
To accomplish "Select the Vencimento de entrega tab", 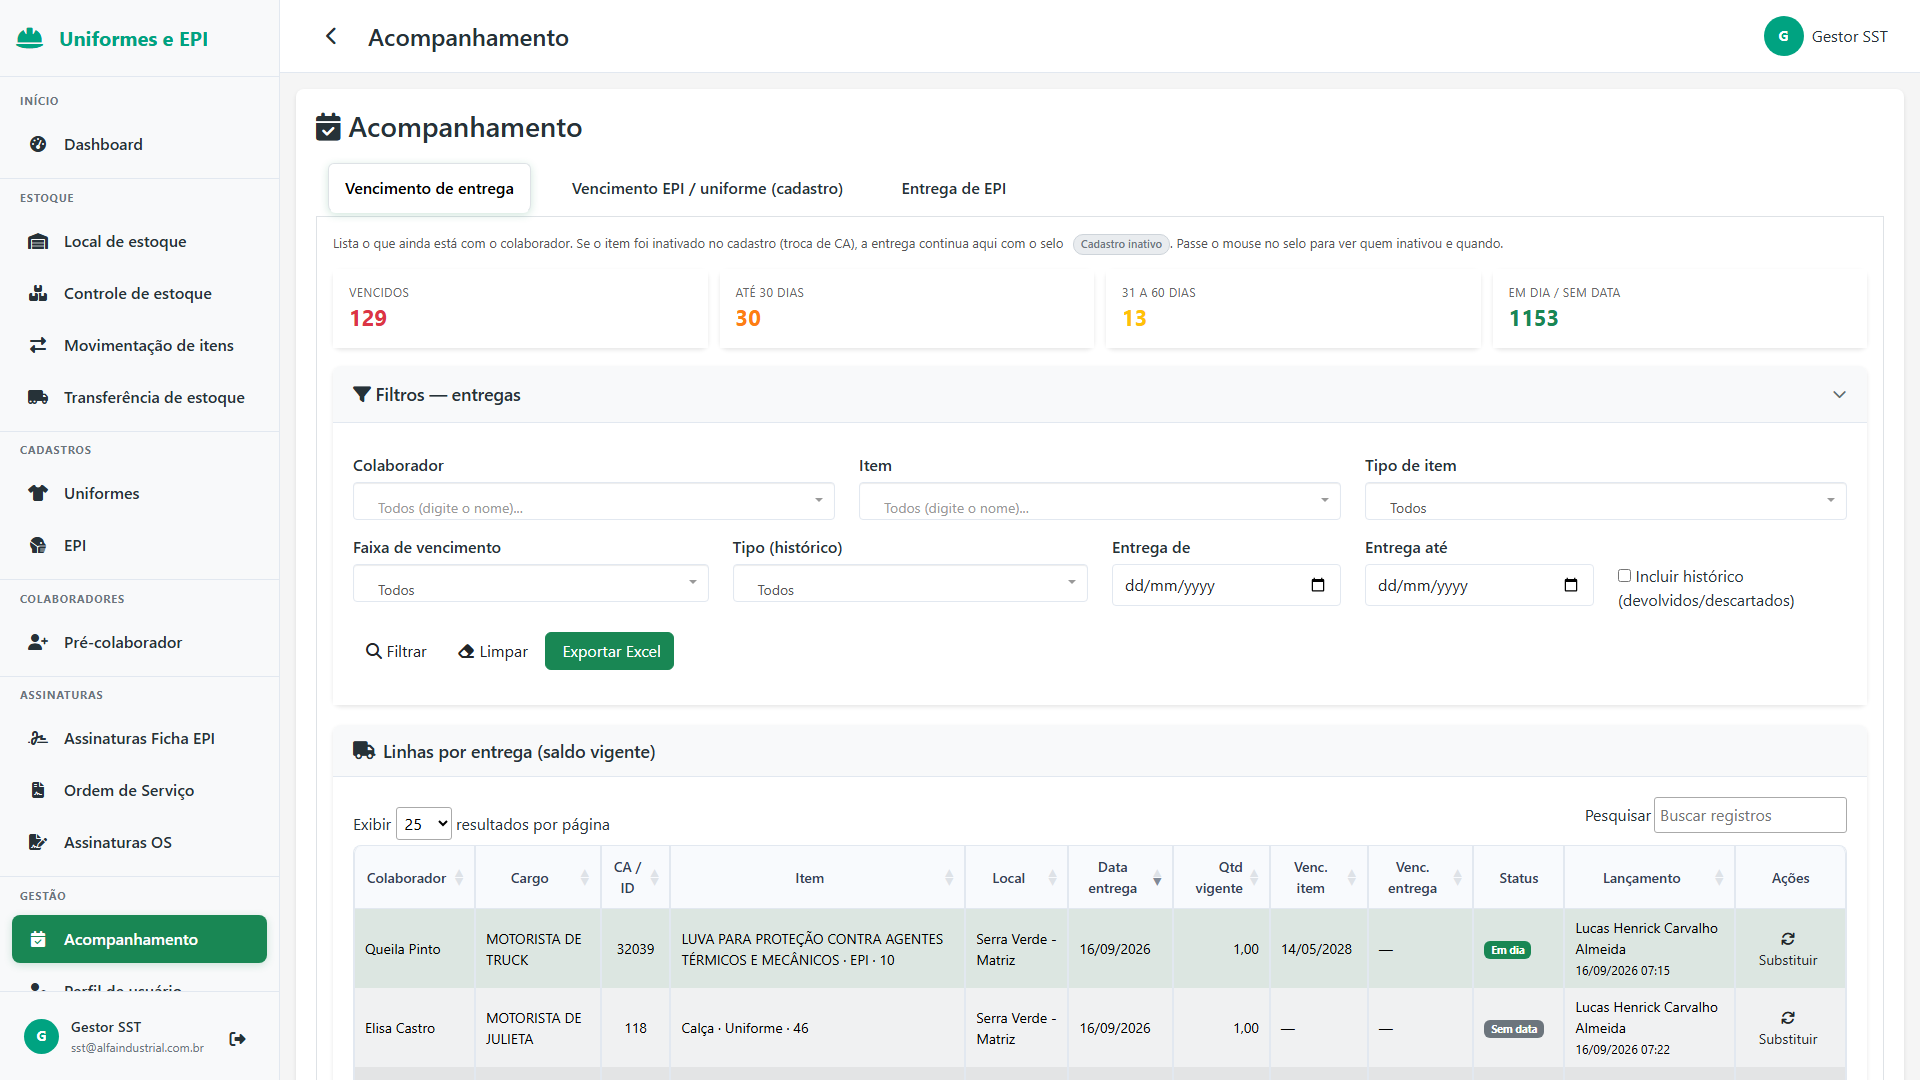I will (x=429, y=189).
